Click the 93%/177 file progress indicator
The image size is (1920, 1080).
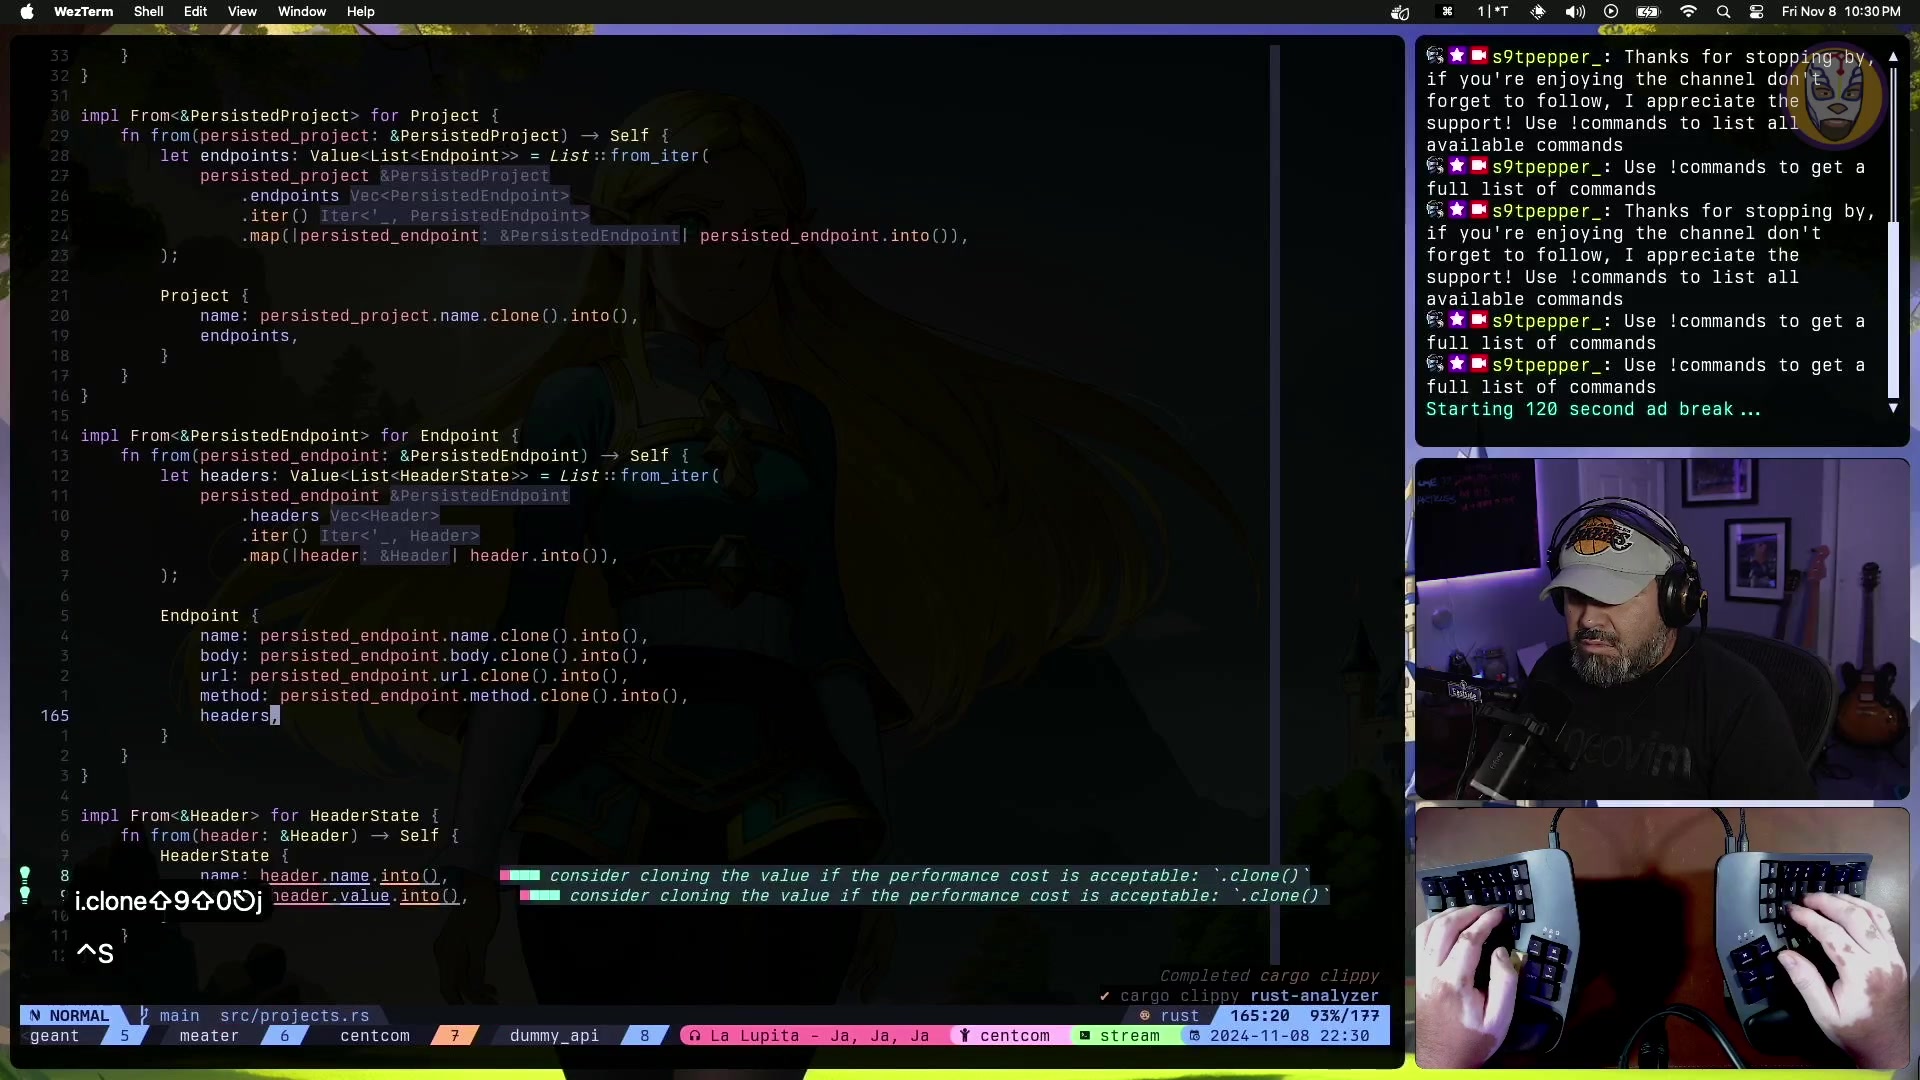coord(1345,1015)
